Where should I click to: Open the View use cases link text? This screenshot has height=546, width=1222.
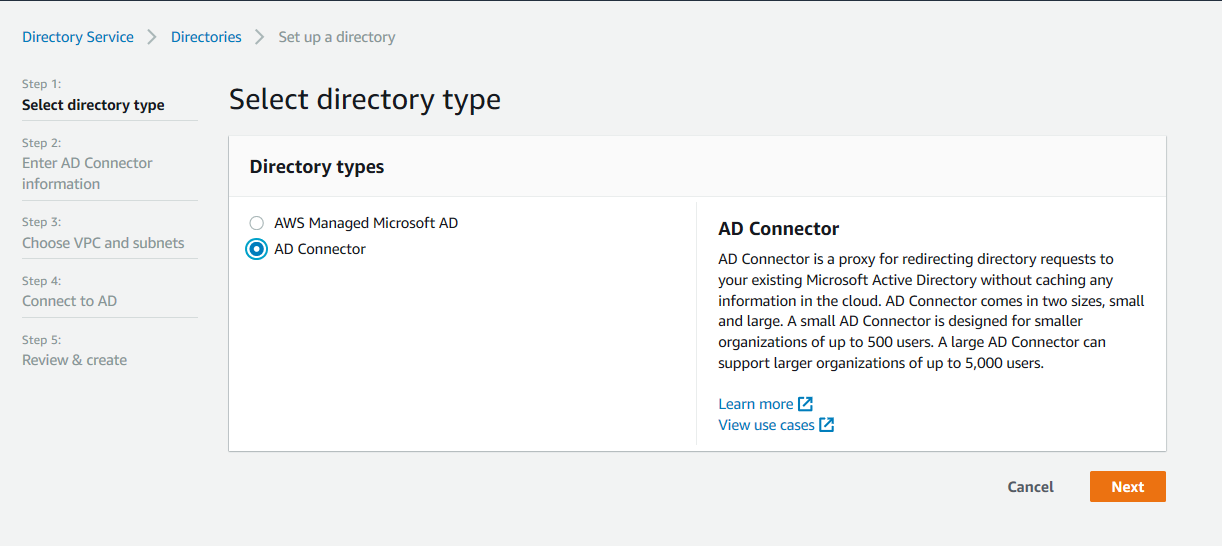[x=766, y=425]
